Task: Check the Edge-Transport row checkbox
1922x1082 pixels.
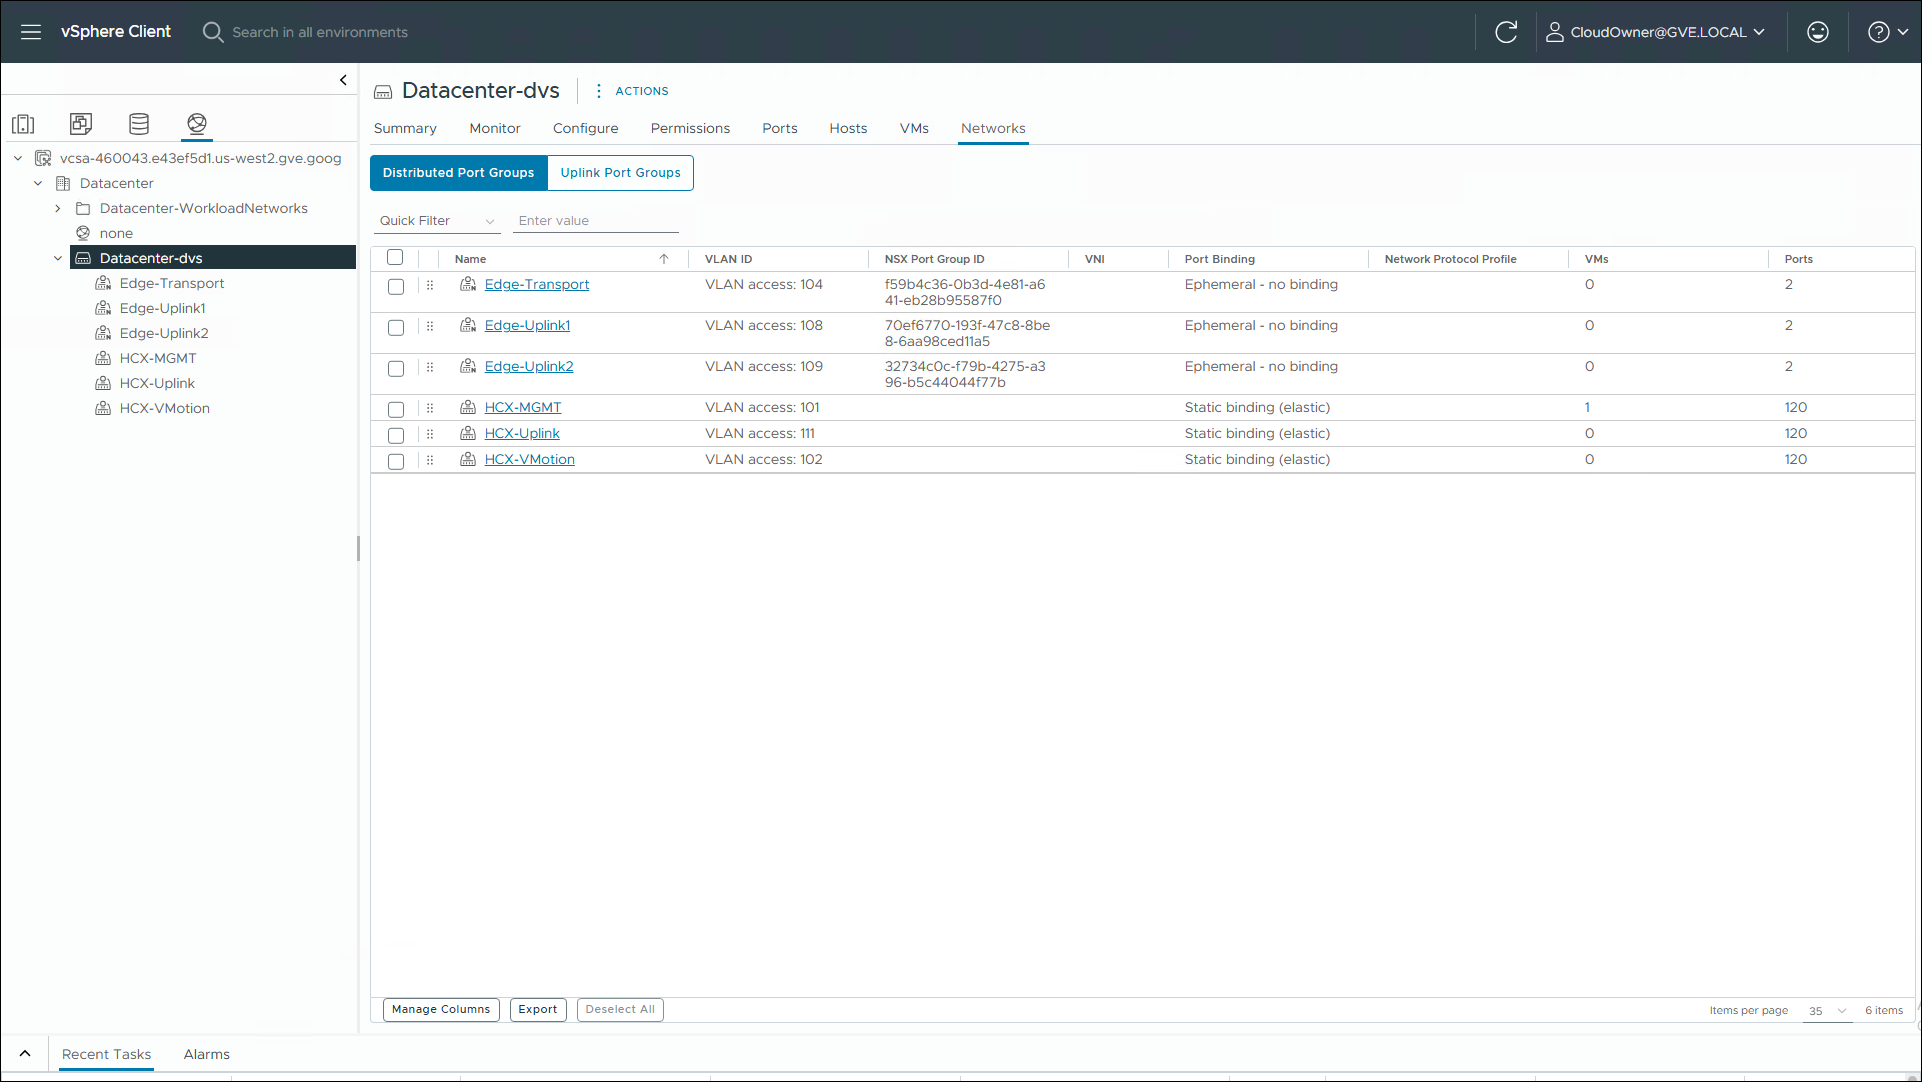Action: [396, 287]
